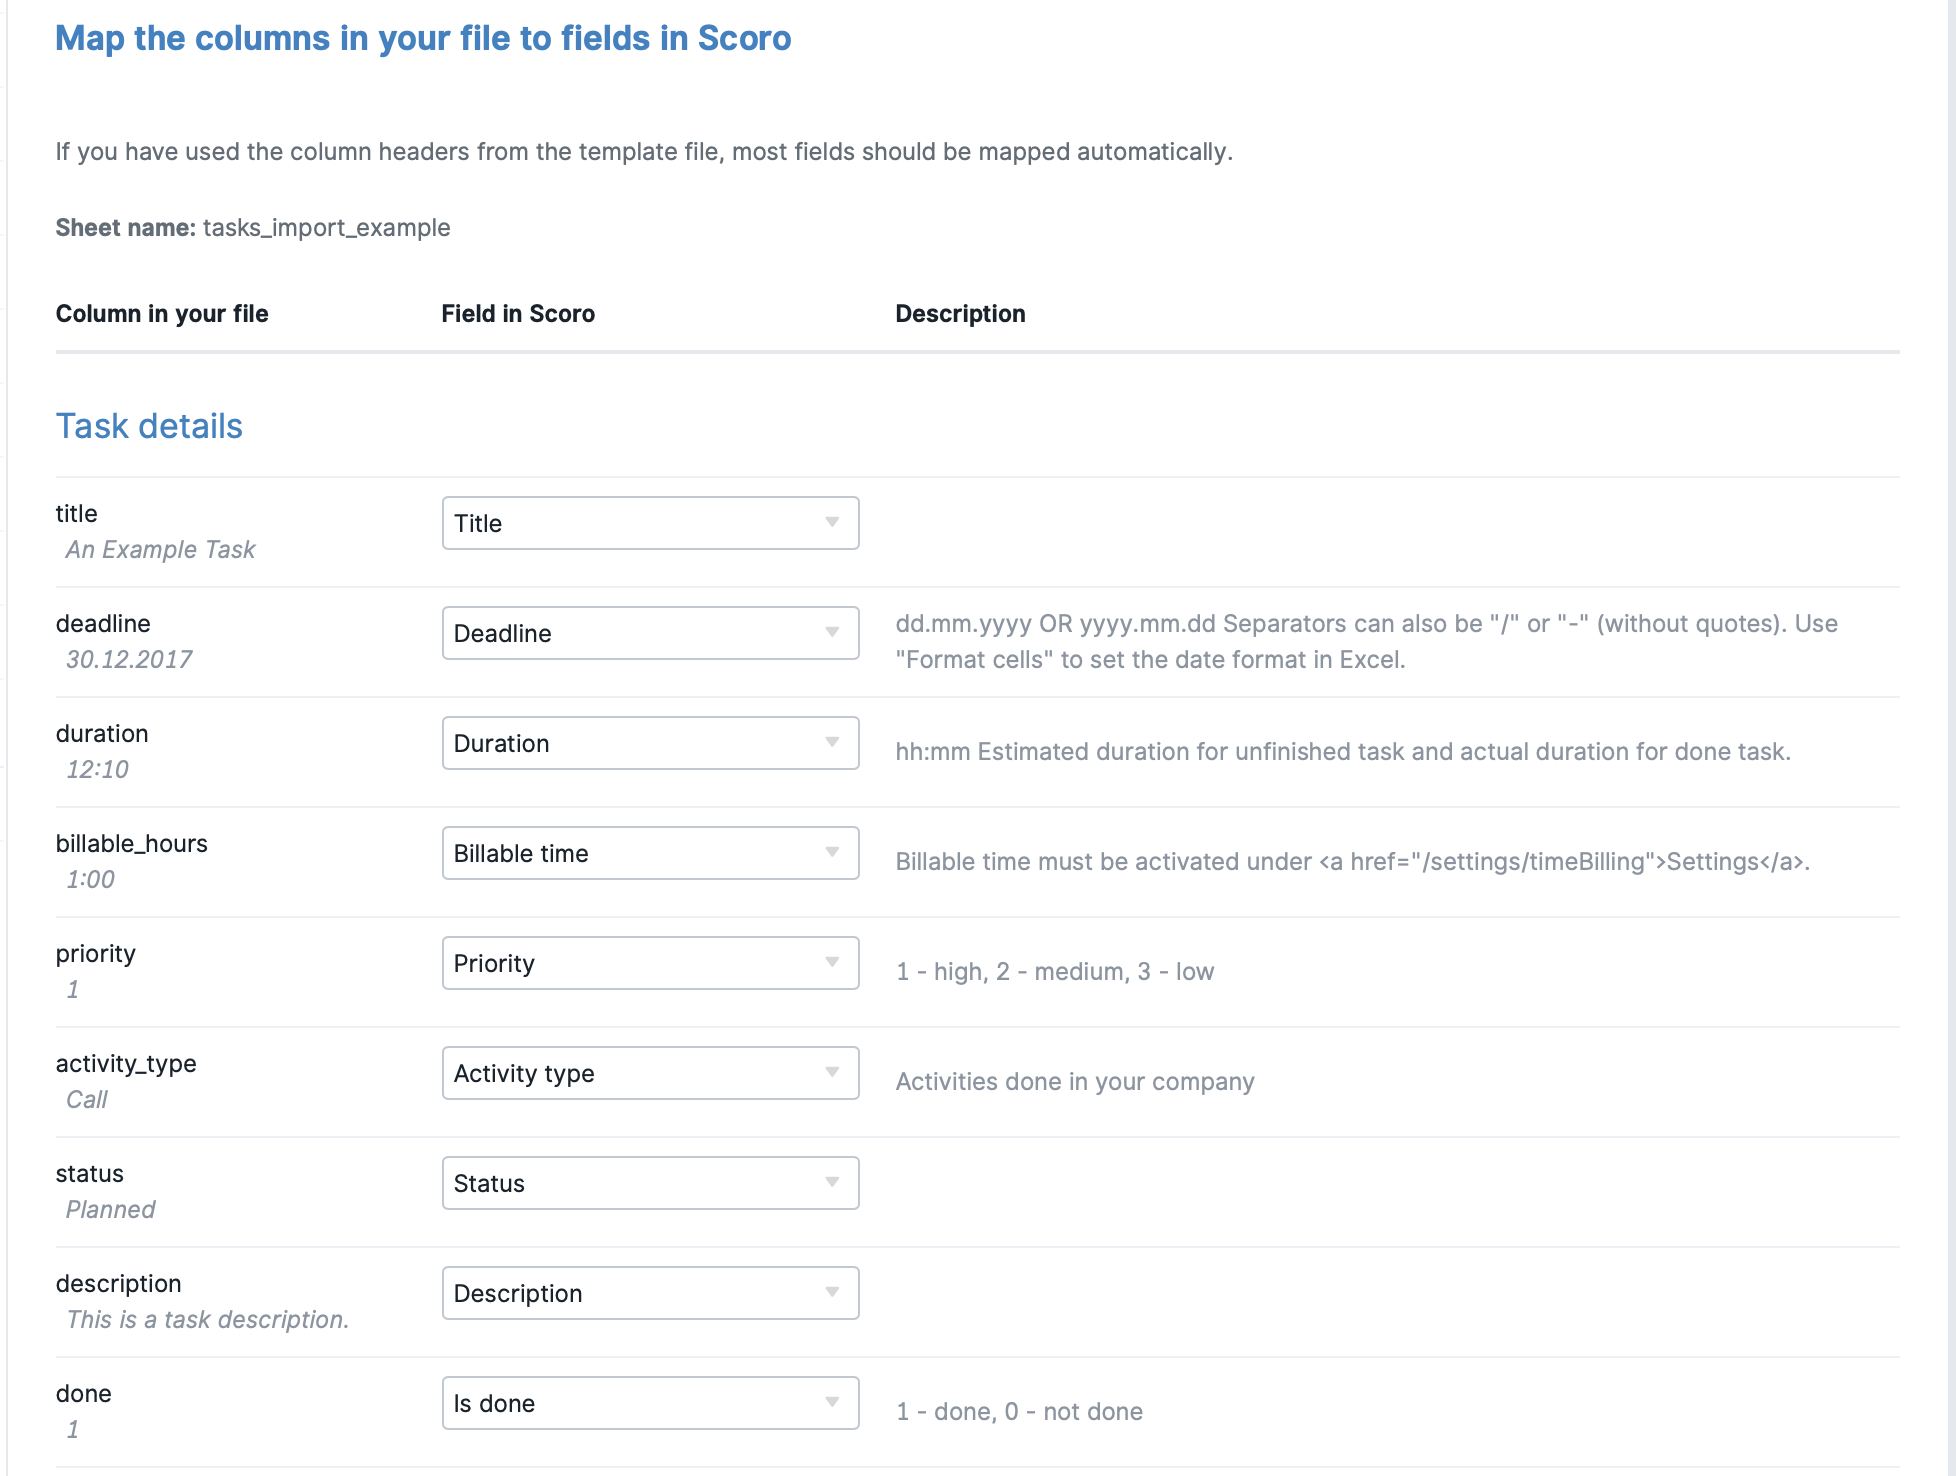The width and height of the screenshot is (1956, 1476).
Task: Click the 'priority' column name
Action: 96,954
